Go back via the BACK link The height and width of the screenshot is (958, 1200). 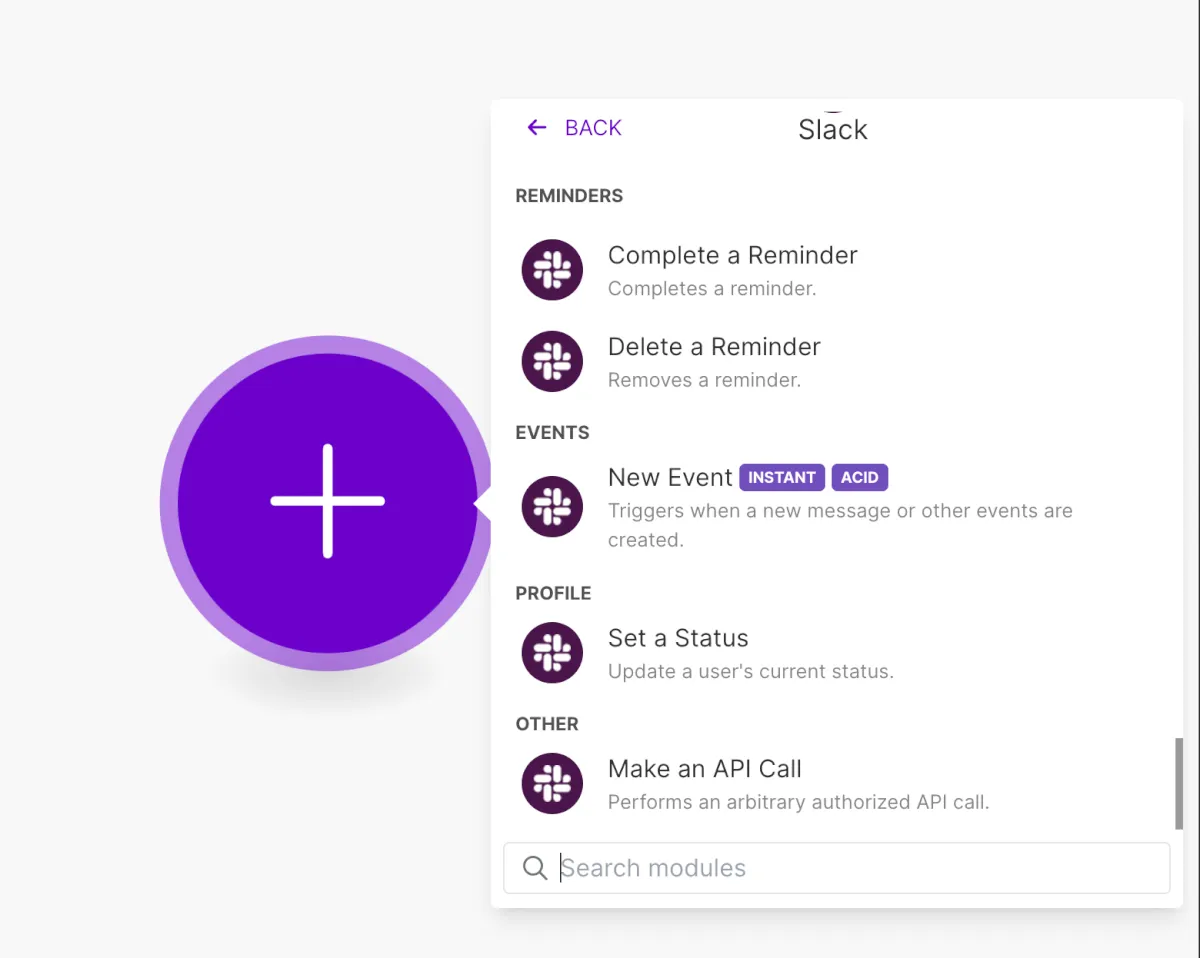(574, 127)
